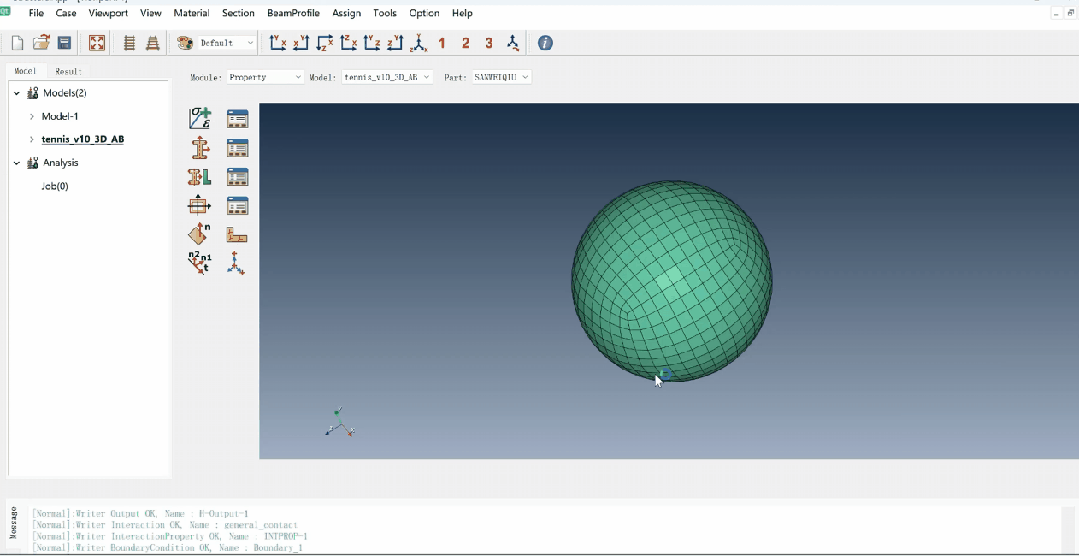Open the Material menu
The height and width of the screenshot is (556, 1079).
[191, 13]
